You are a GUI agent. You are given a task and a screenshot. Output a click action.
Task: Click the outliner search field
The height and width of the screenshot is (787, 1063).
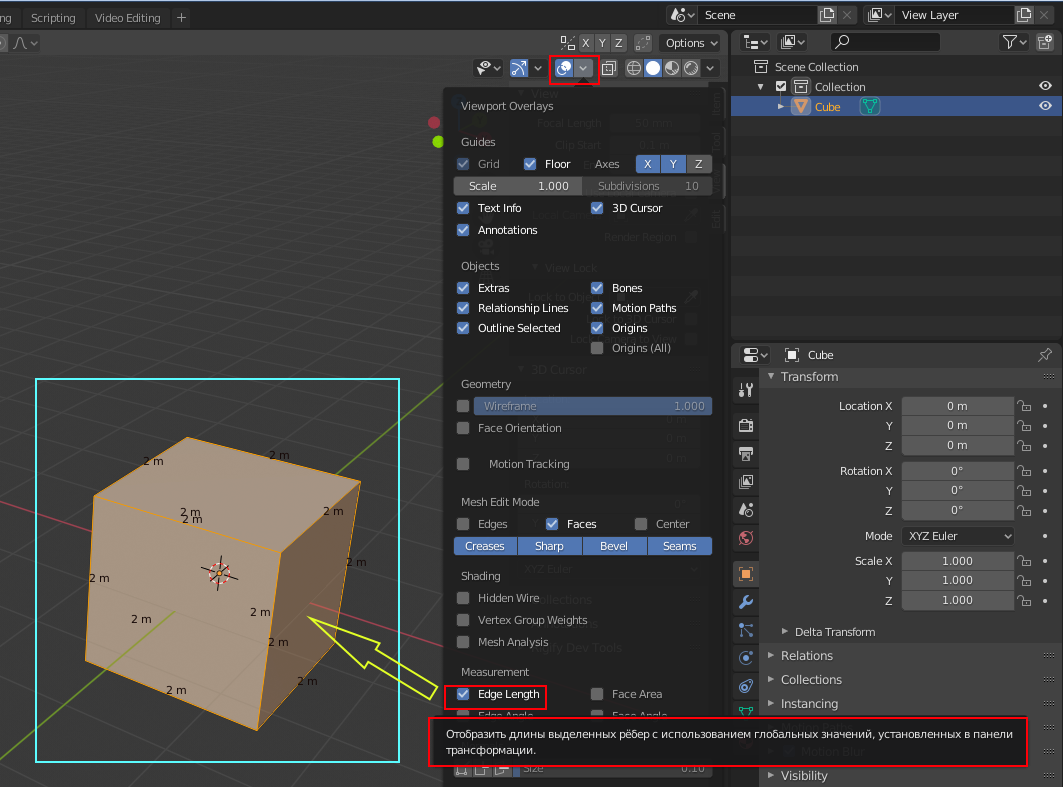coord(885,42)
